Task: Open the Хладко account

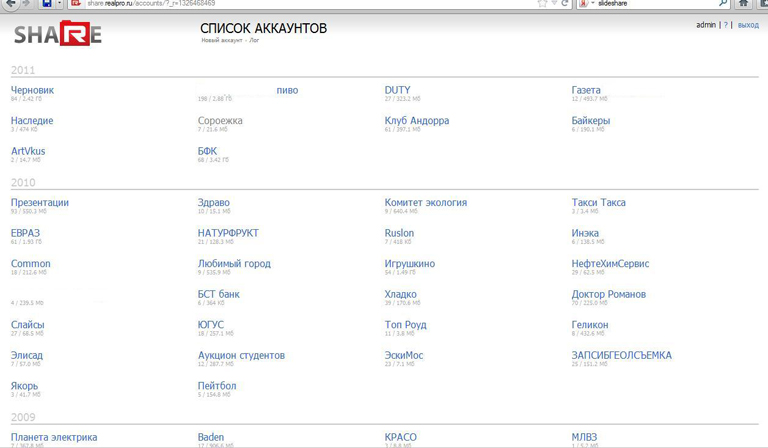Action: (x=401, y=294)
